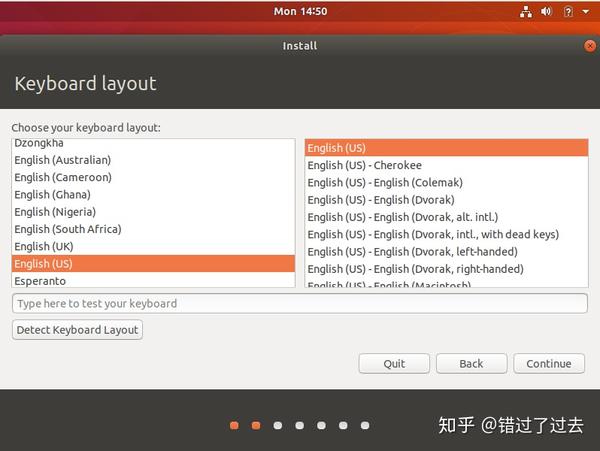Open the accessibility help icon with question mark
This screenshot has height=451, width=600.
568,12
